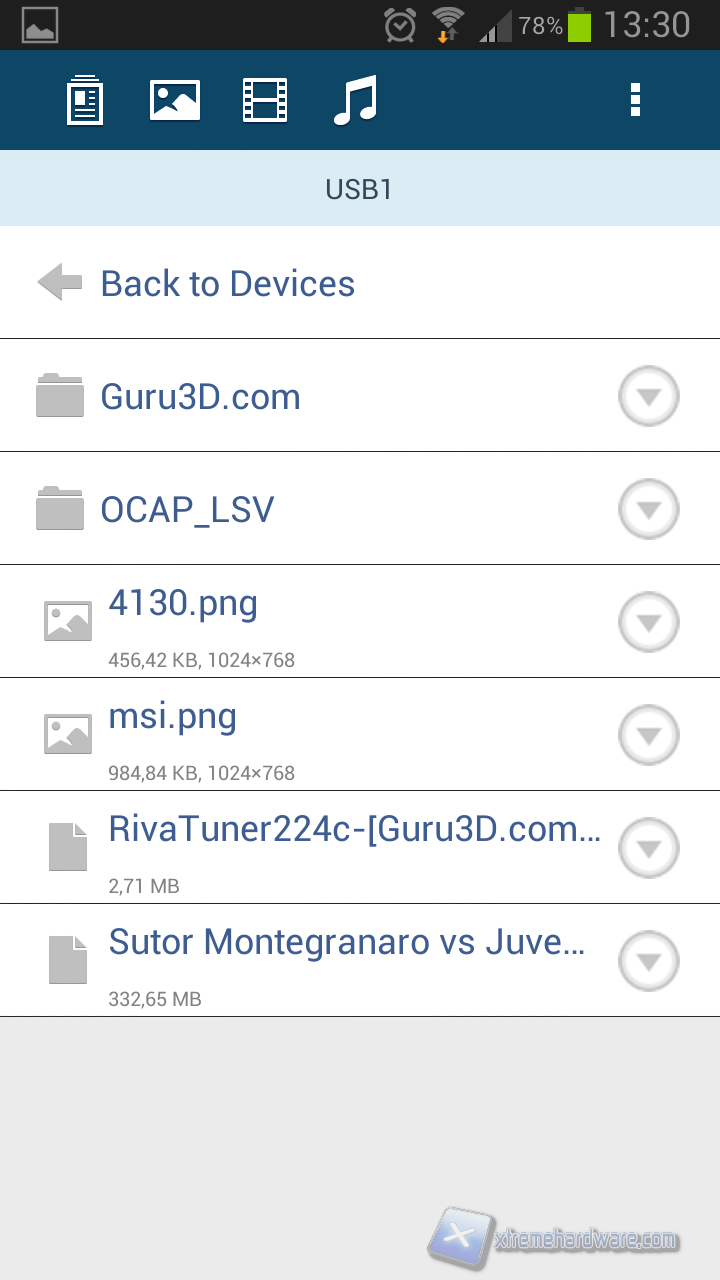
Task: Tap the msi.png image thumbnail icon
Action: point(68,734)
